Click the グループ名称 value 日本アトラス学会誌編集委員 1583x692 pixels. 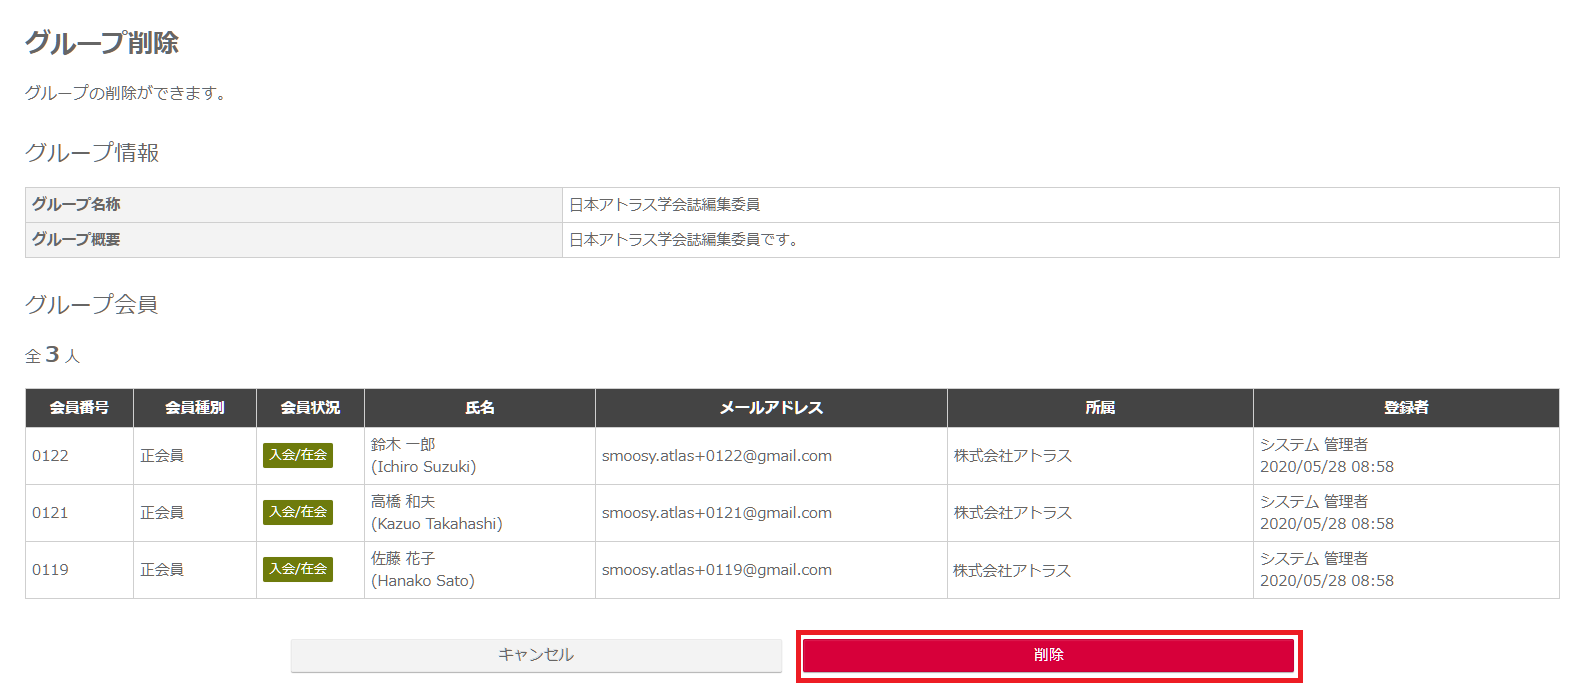click(664, 205)
